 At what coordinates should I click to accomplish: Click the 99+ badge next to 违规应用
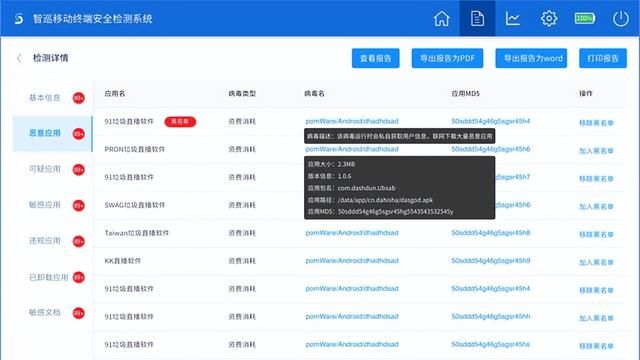coord(78,242)
